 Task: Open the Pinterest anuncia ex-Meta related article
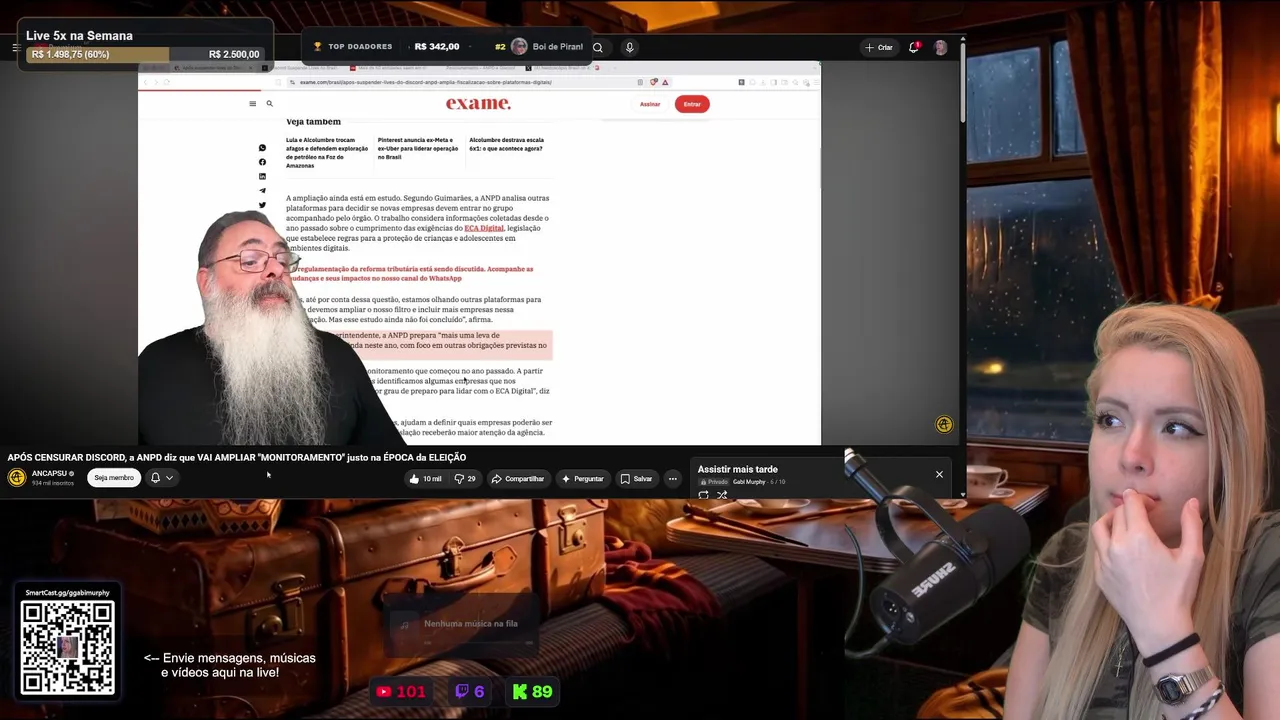[x=418, y=148]
